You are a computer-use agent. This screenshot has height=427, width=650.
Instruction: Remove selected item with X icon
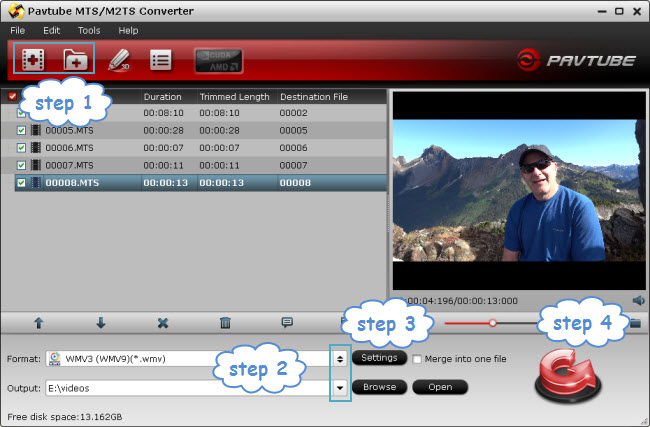tap(163, 323)
